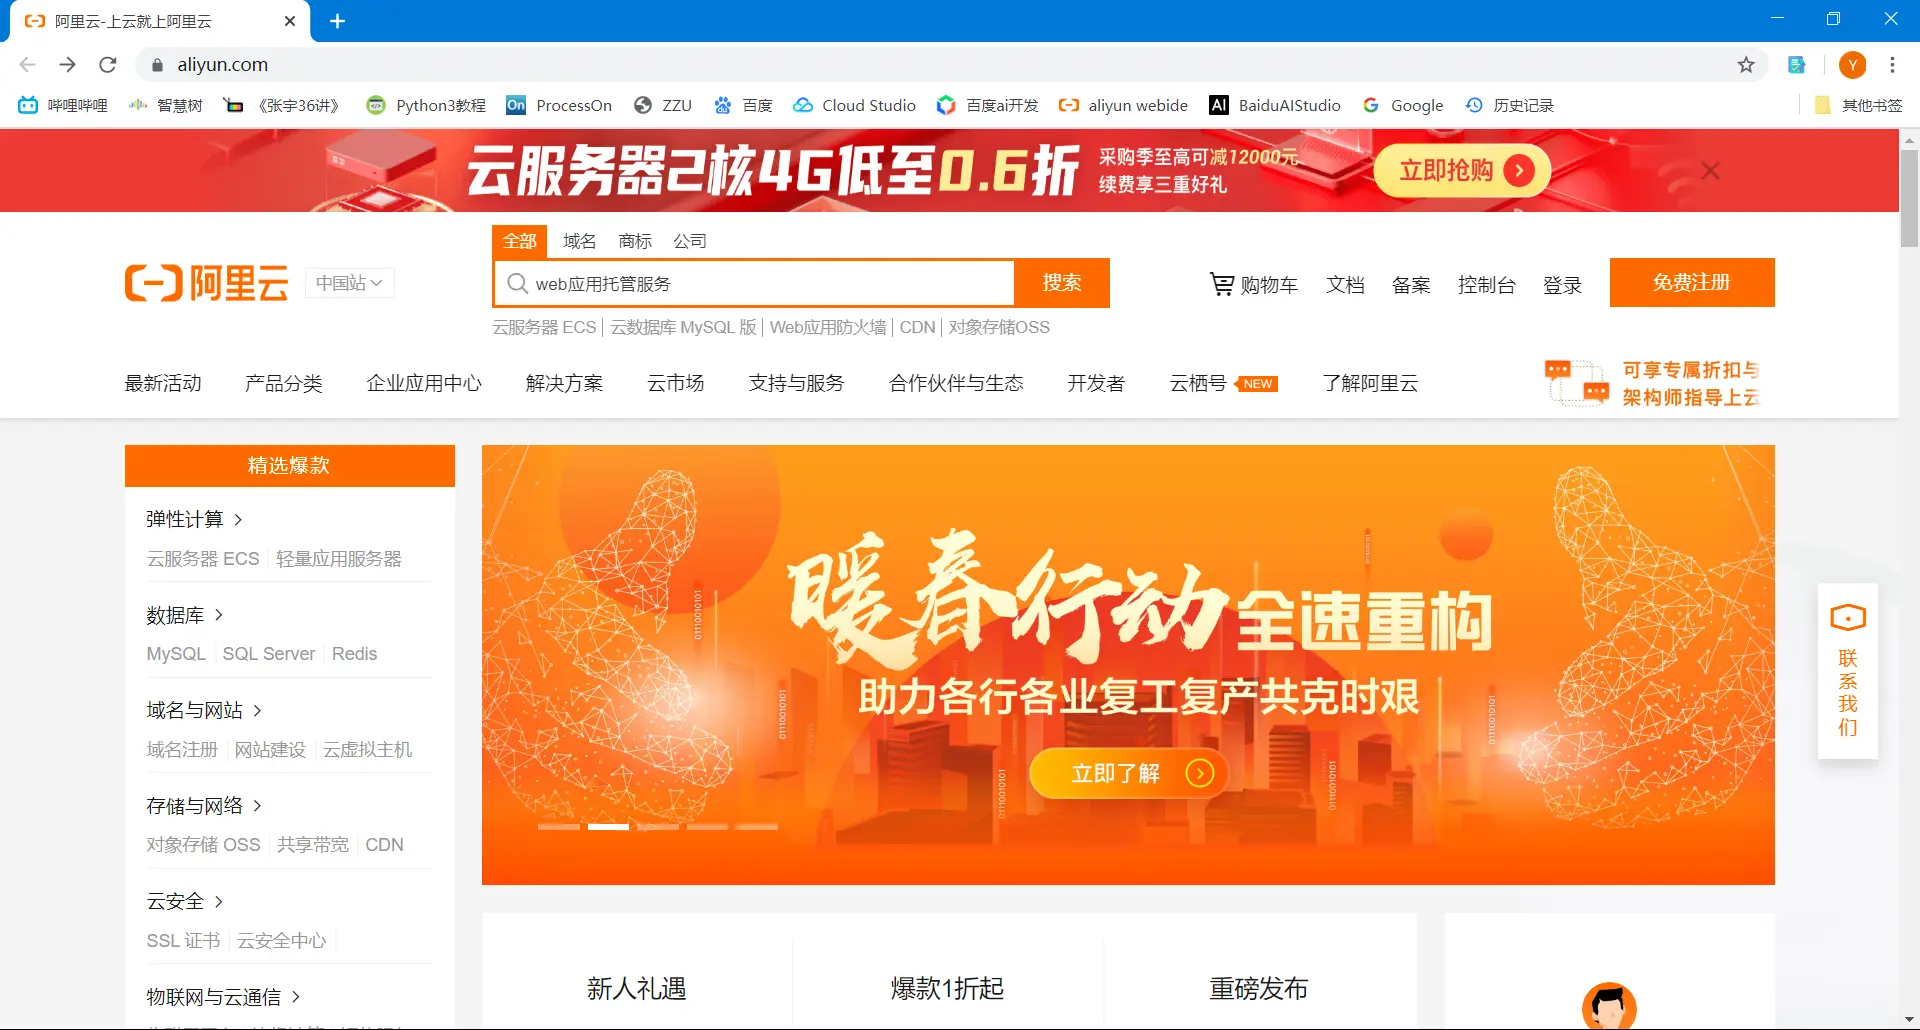Click the magnifier icon in search box
1920x1030 pixels.
tap(517, 284)
